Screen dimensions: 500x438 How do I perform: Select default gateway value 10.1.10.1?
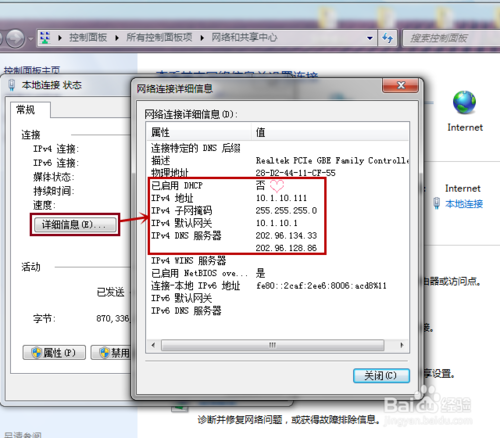[277, 223]
